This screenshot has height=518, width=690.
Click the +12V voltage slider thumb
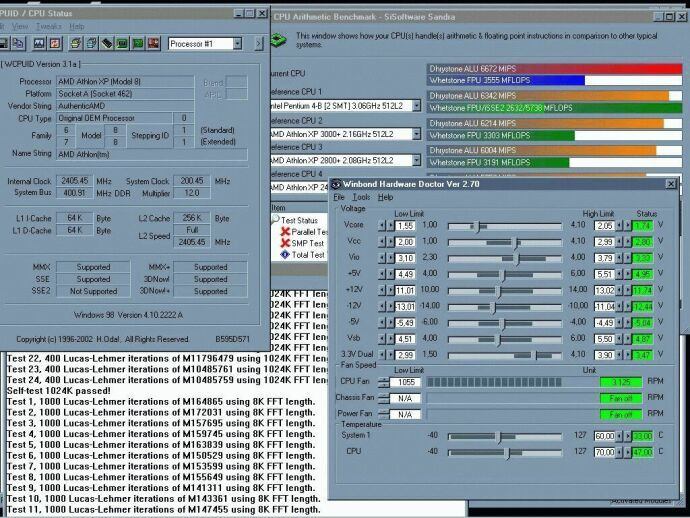[x=499, y=291]
